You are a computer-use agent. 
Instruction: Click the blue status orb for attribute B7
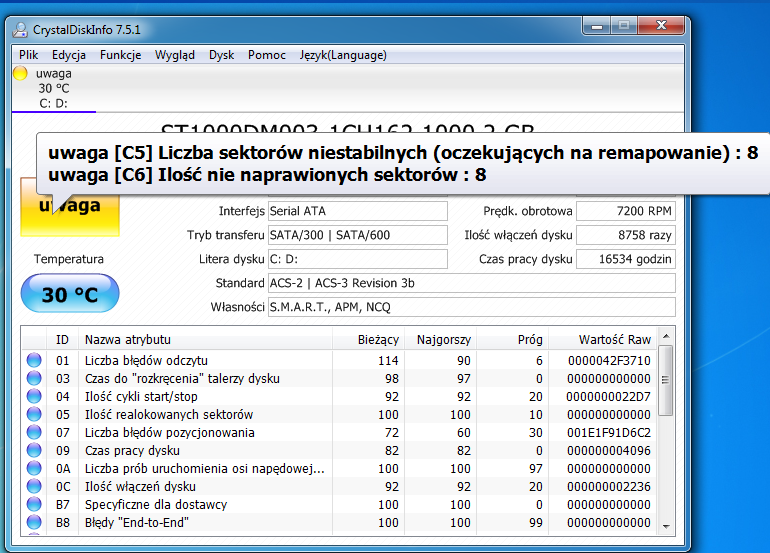point(34,504)
